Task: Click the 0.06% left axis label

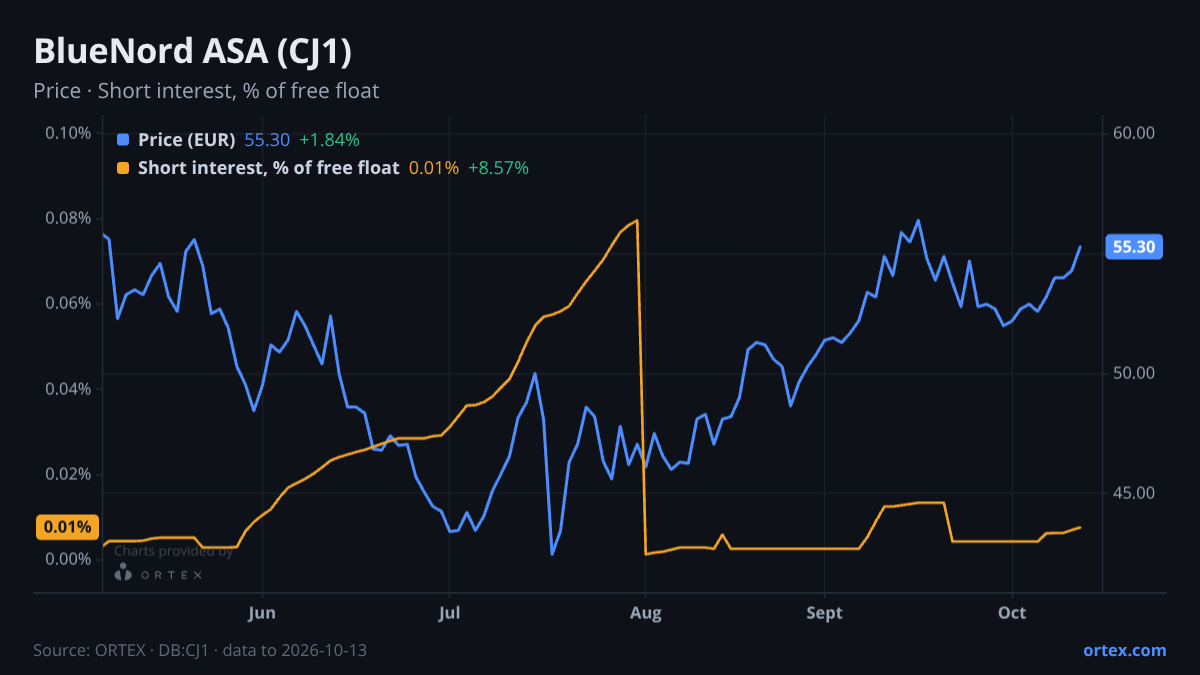Action: (x=69, y=303)
